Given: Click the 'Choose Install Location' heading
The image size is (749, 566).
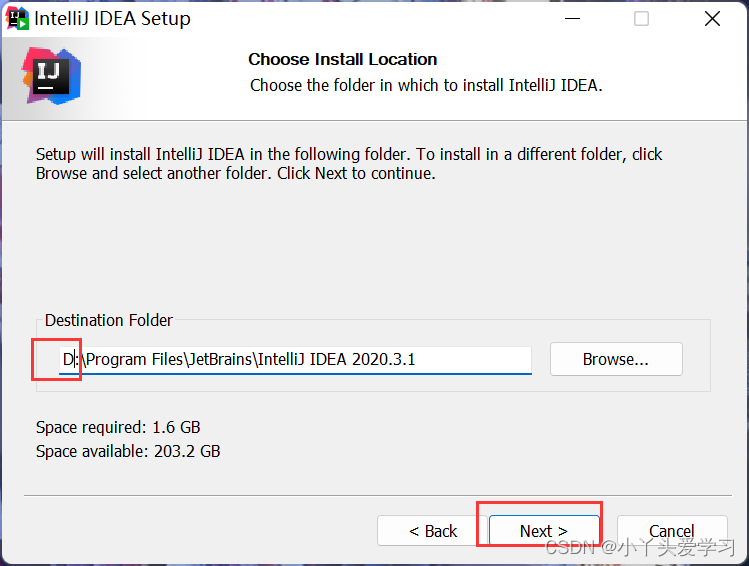Looking at the screenshot, I should (x=342, y=59).
